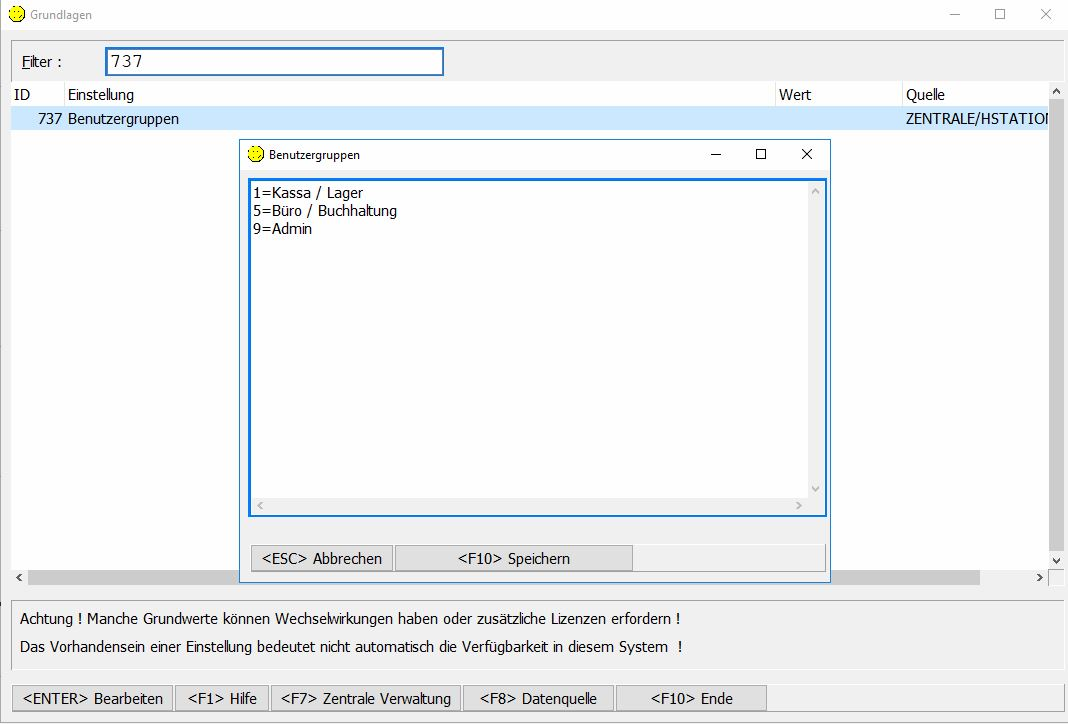Screen dimensions: 1068x724
Task: Maximize the Benutzergruppen dialog window
Action: [761, 155]
